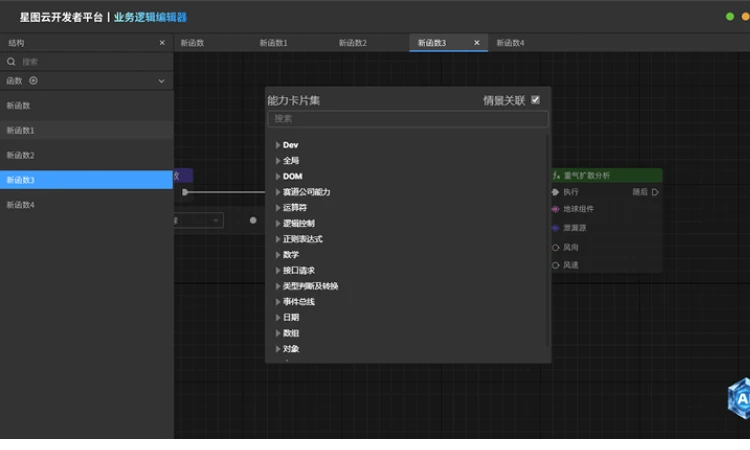Screen dimensions: 750x450
Task: Select the 氯气扩散分析 node header
Action: pyautogui.click(x=607, y=176)
